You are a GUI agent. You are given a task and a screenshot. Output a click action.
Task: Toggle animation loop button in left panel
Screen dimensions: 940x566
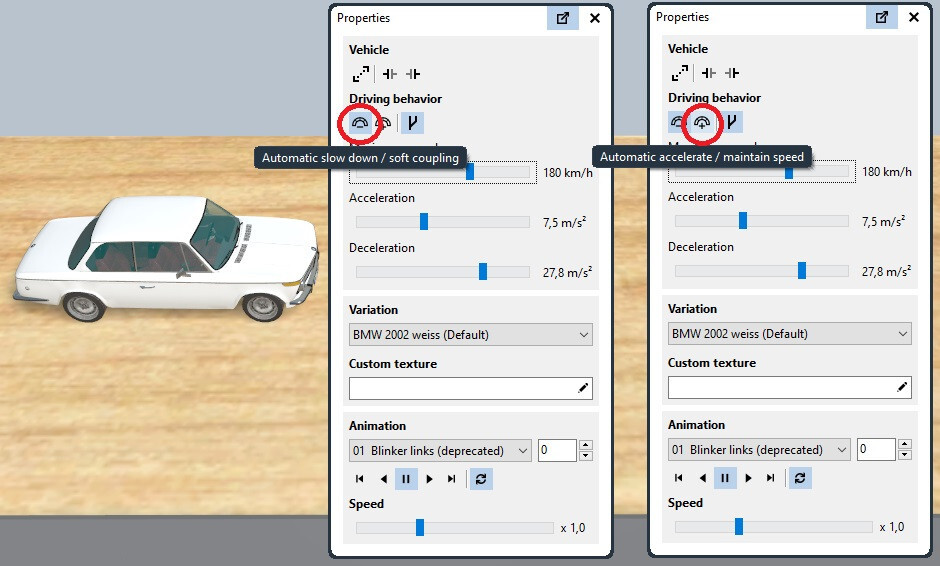coord(481,478)
